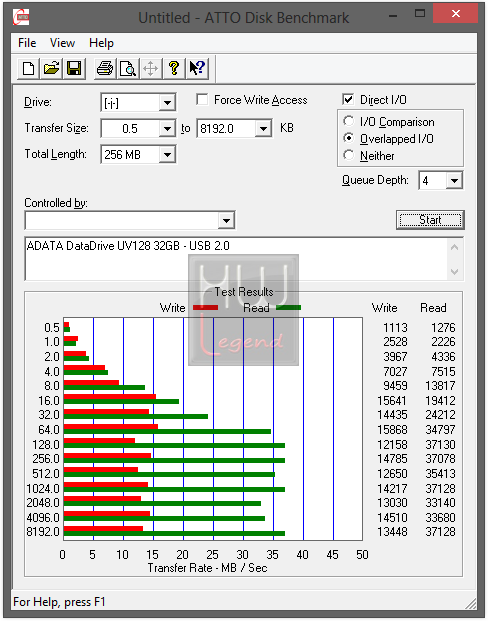488x621 pixels.
Task: Click green Read legend color bar
Action: pyautogui.click(x=288, y=308)
